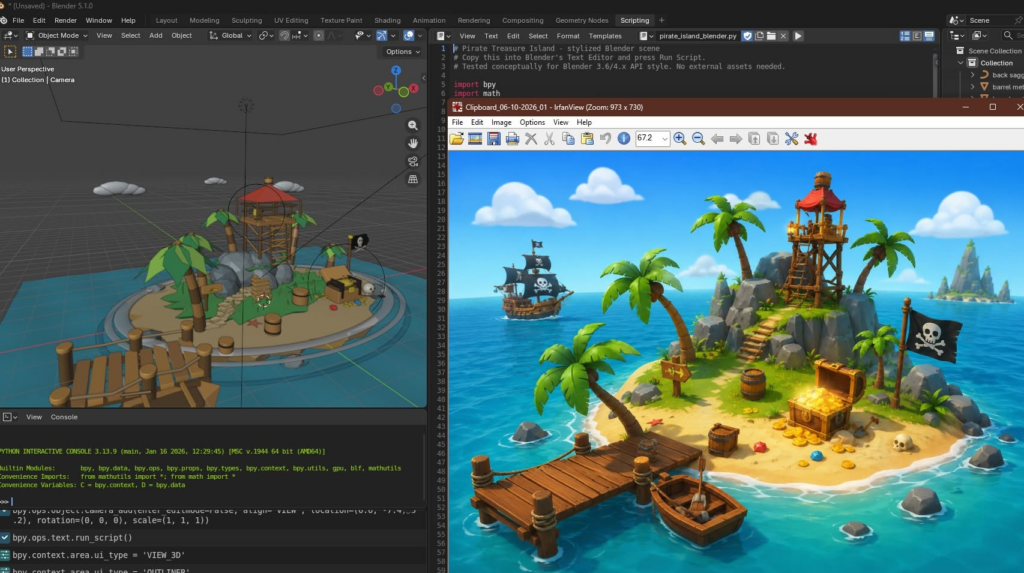Click the IrfanView Save disk icon
Screen dimensions: 1024x573
pyautogui.click(x=494, y=139)
